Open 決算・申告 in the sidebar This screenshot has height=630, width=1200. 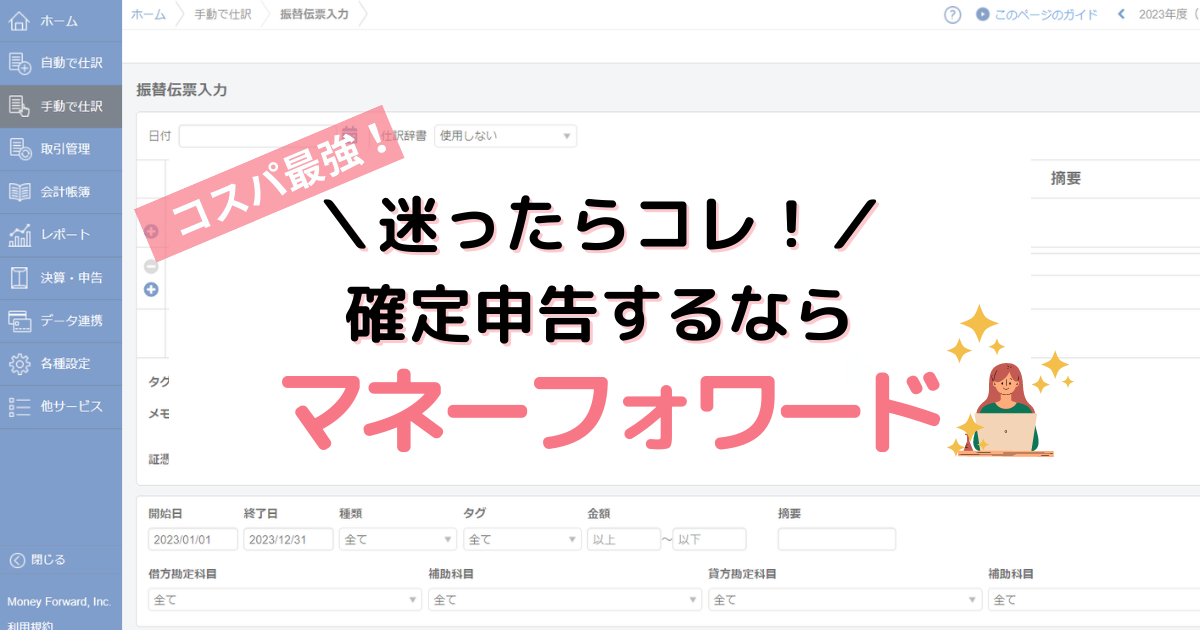click(x=61, y=278)
